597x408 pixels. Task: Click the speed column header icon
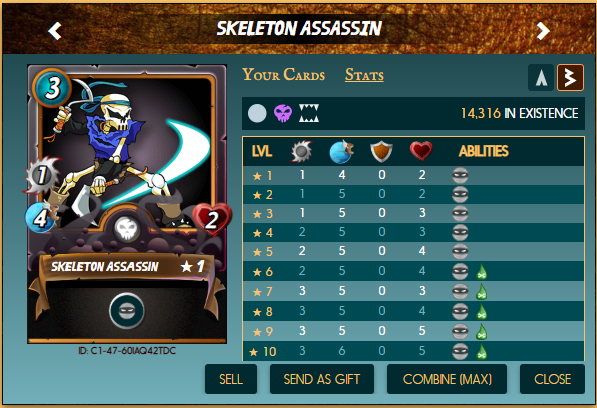click(x=342, y=151)
